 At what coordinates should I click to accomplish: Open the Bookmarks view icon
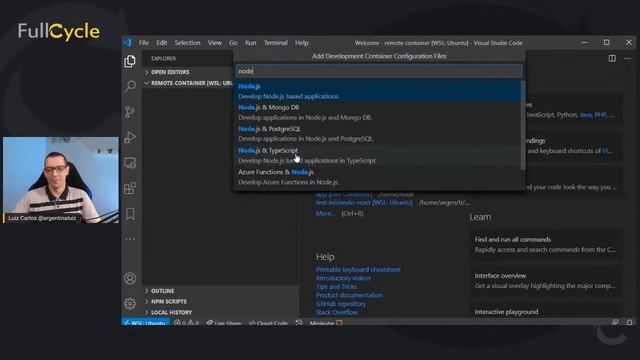(130, 214)
